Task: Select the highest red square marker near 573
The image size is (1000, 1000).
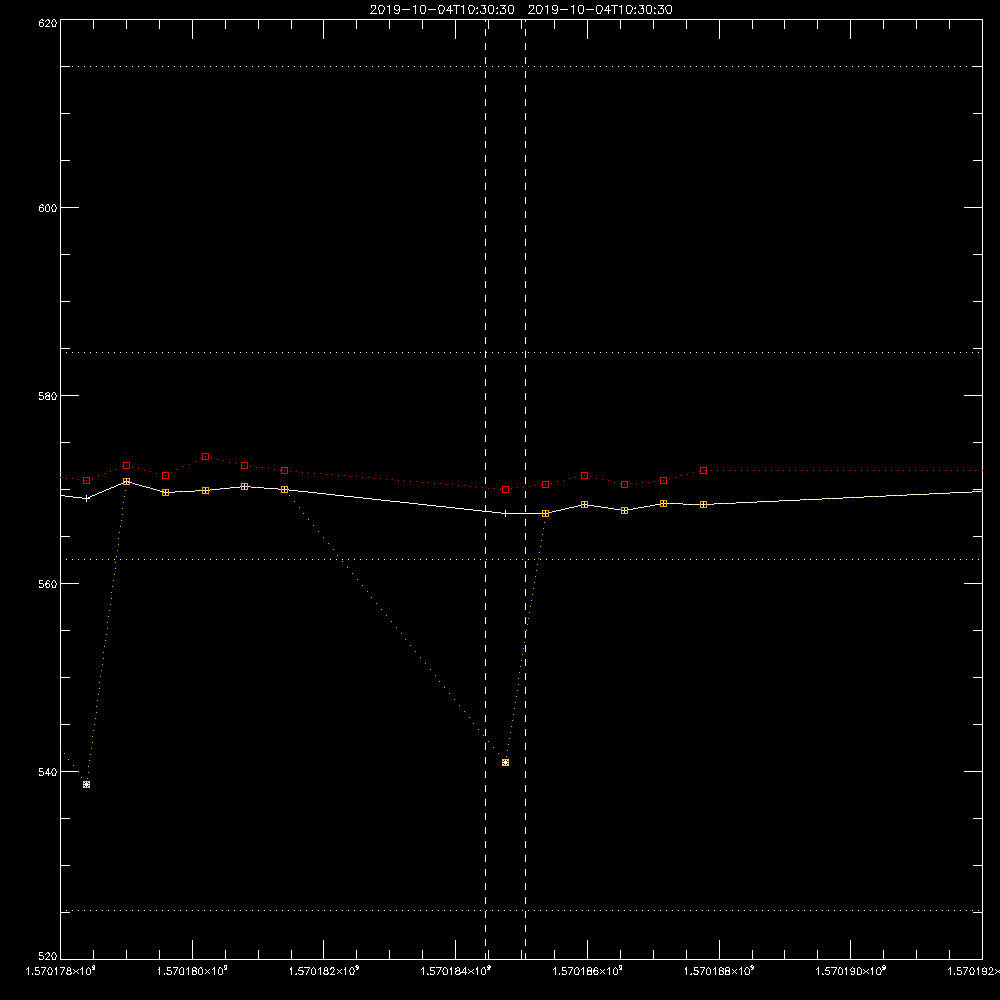Action: click(x=205, y=457)
